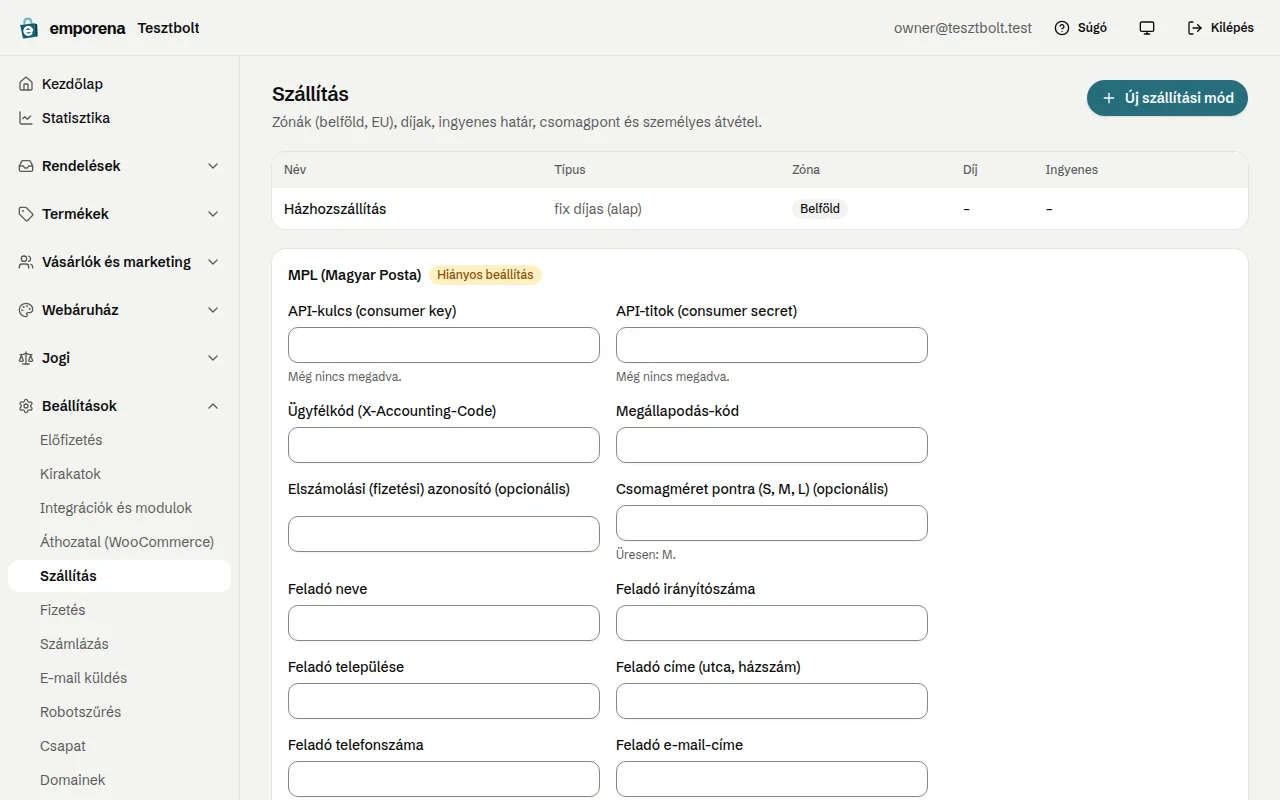Click the Termékek tag icon
This screenshot has width=1280, height=800.
coord(26,214)
